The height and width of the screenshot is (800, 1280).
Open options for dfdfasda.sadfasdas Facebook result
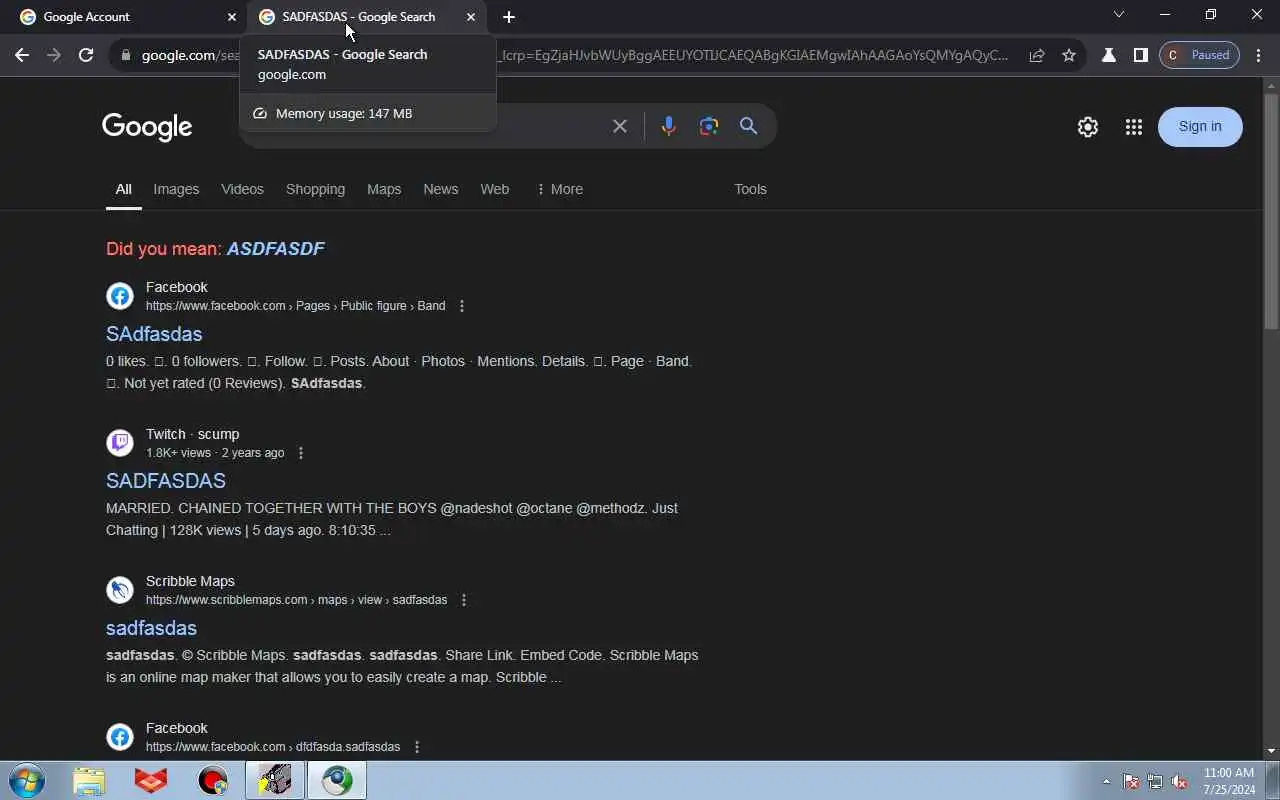click(x=416, y=747)
